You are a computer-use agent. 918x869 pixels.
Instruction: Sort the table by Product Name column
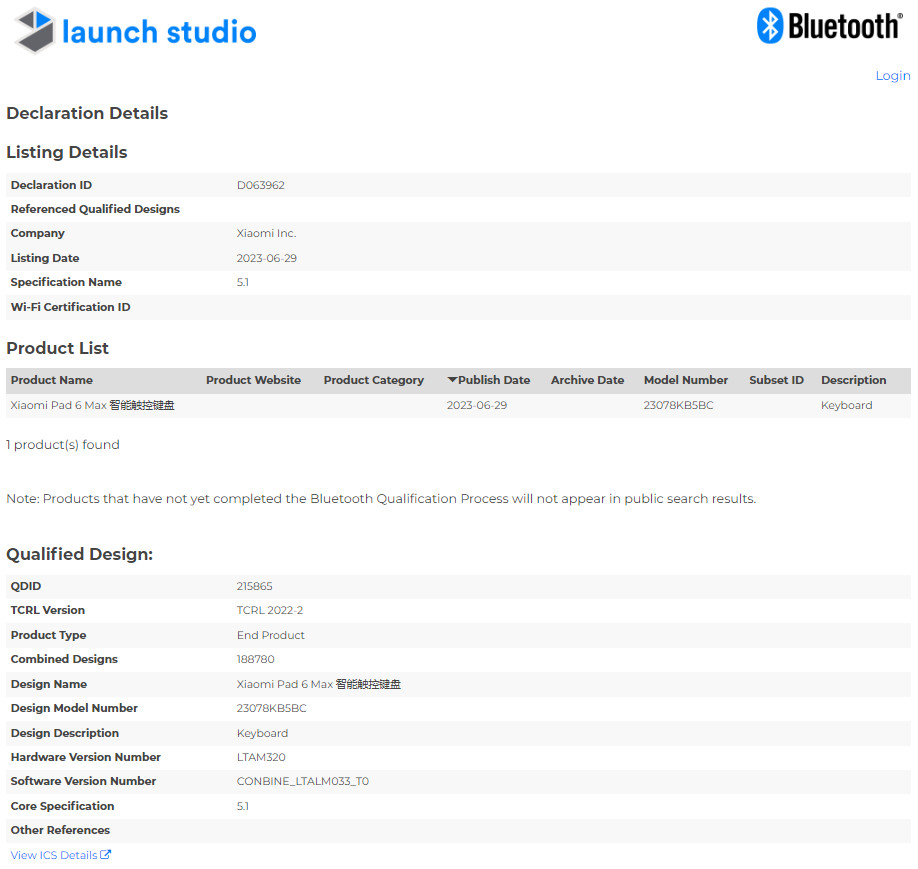coord(52,380)
